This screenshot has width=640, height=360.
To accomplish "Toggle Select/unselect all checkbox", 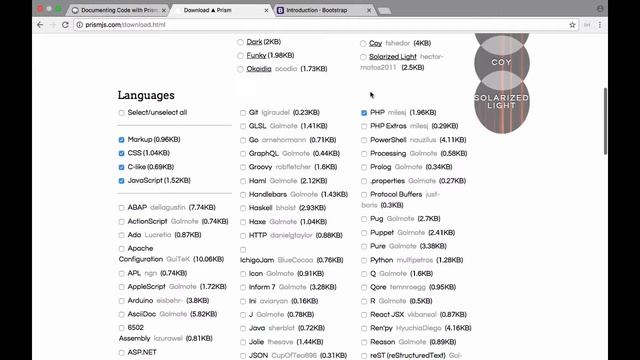I will tap(121, 113).
